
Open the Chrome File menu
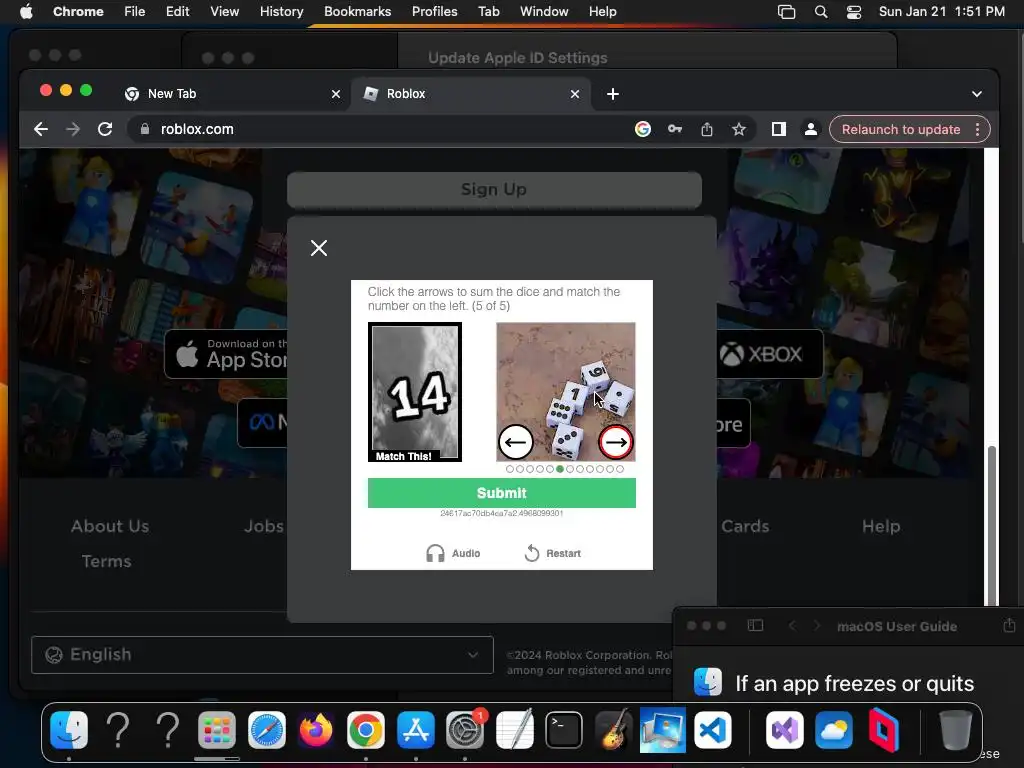[x=135, y=12]
